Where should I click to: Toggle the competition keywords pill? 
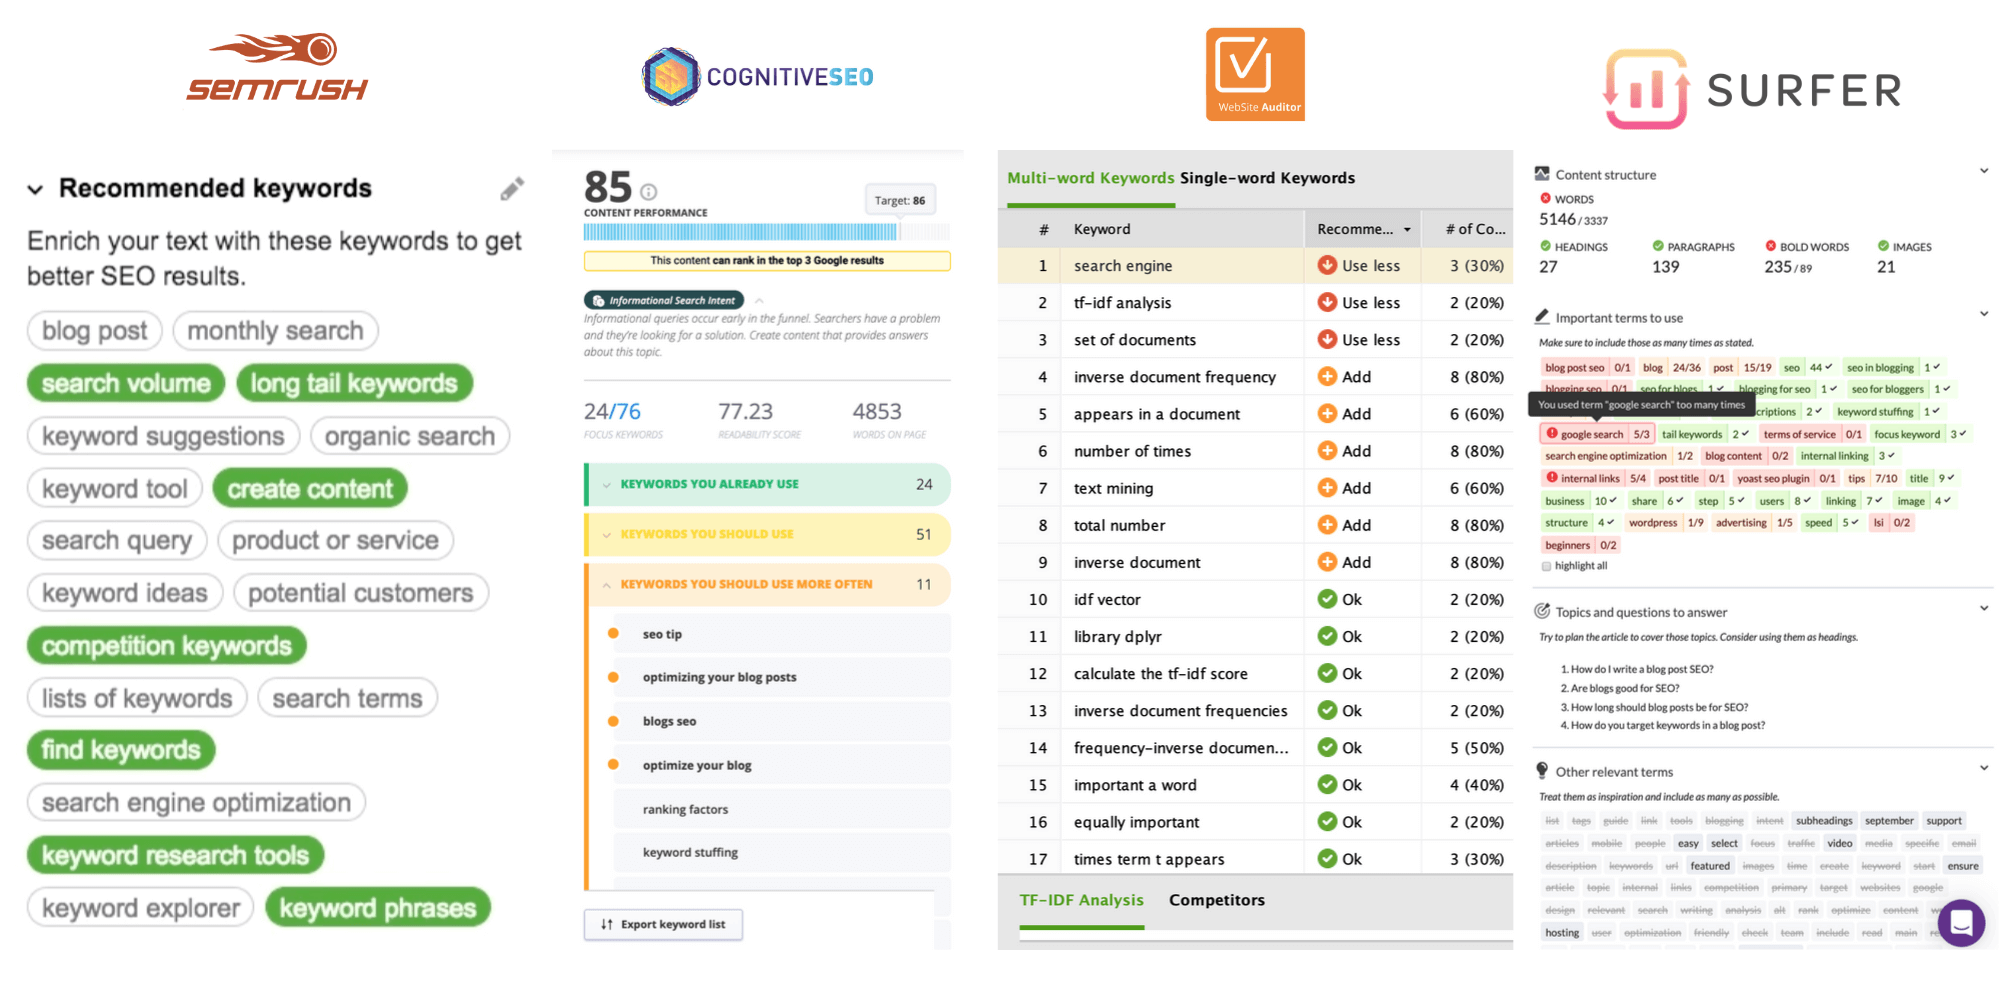(166, 646)
